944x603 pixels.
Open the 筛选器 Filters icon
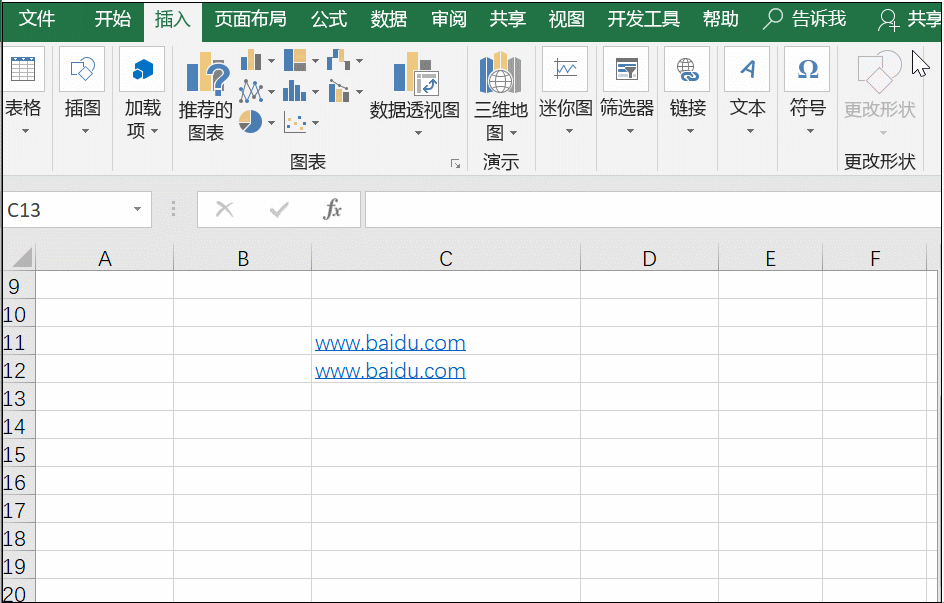pos(626,70)
